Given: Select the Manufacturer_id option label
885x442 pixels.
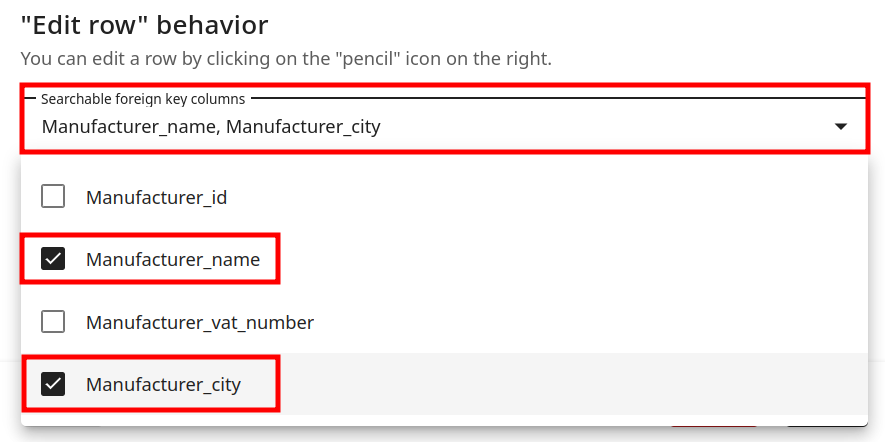Looking at the screenshot, I should click(156, 197).
